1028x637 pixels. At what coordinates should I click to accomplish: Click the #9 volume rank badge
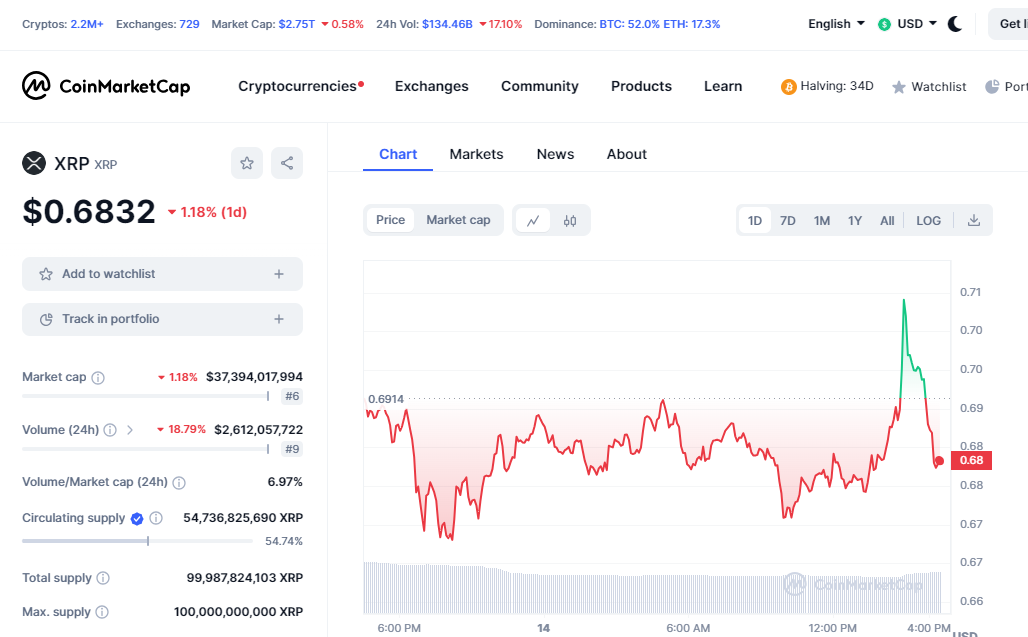(292, 449)
